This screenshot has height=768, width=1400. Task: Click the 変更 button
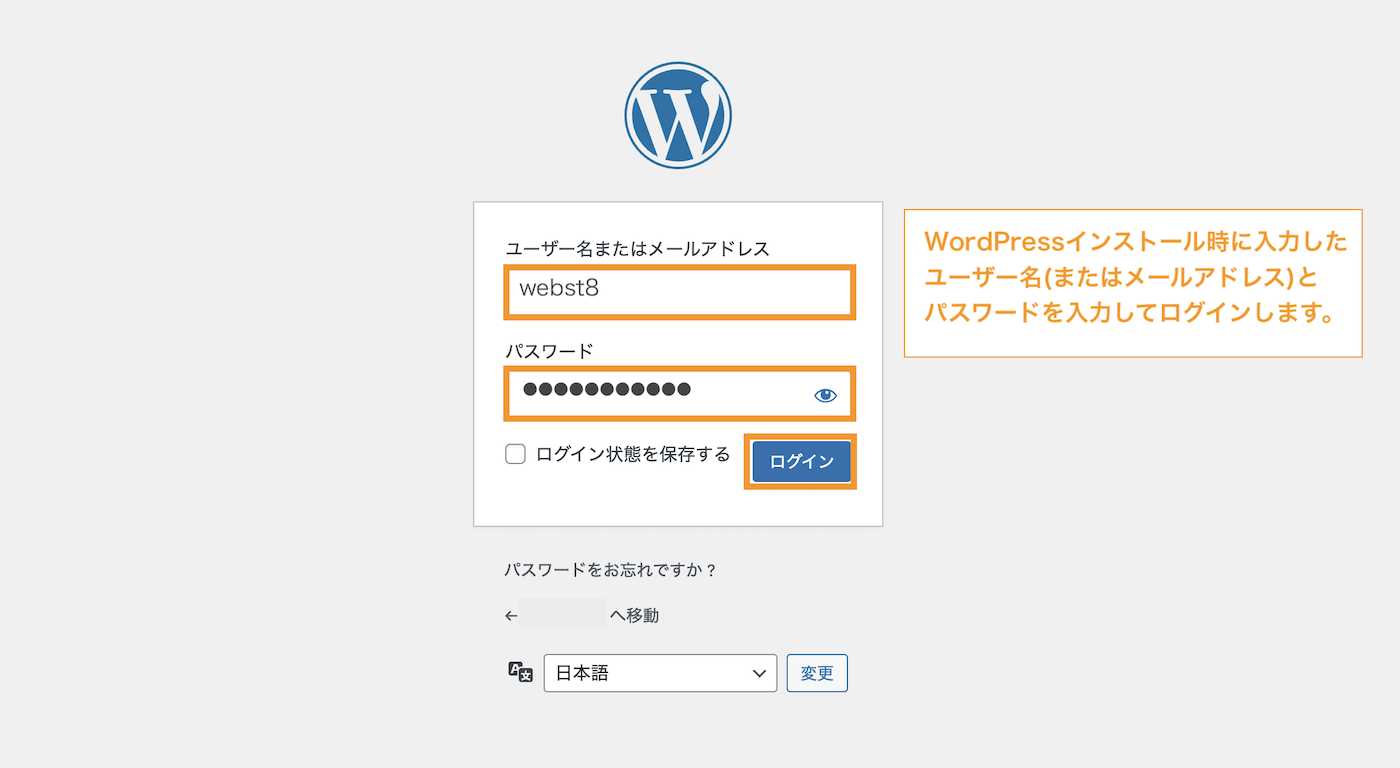click(817, 673)
